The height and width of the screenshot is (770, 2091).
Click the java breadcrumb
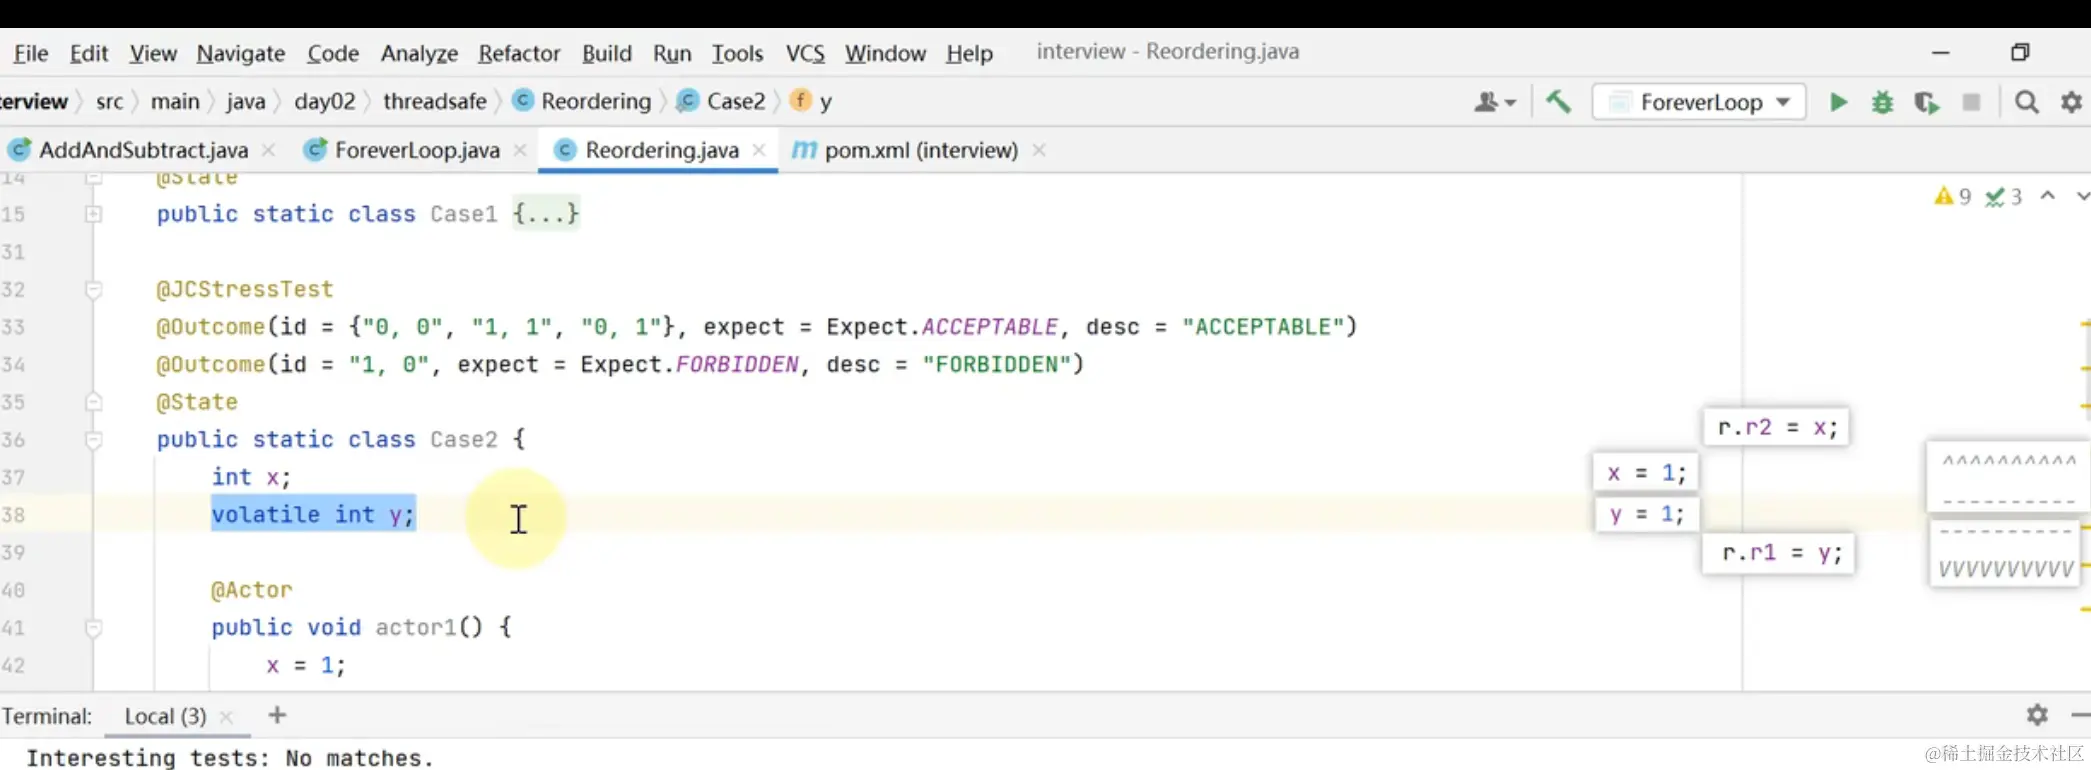pos(245,101)
